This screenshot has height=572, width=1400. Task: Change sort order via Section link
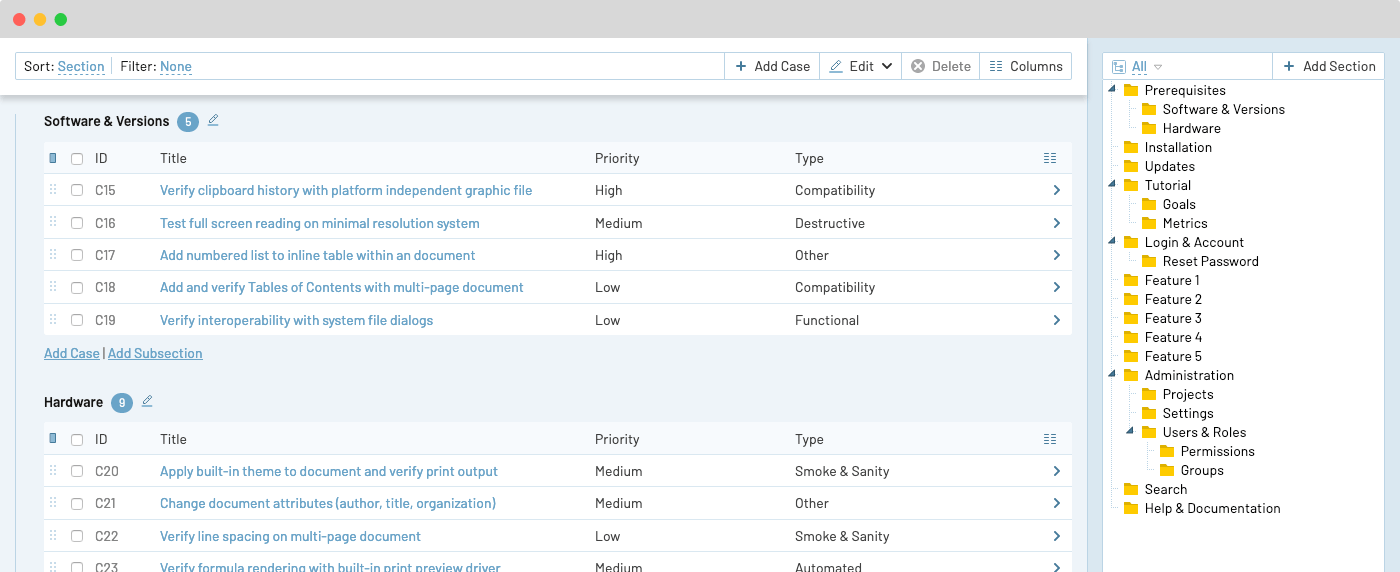point(81,67)
